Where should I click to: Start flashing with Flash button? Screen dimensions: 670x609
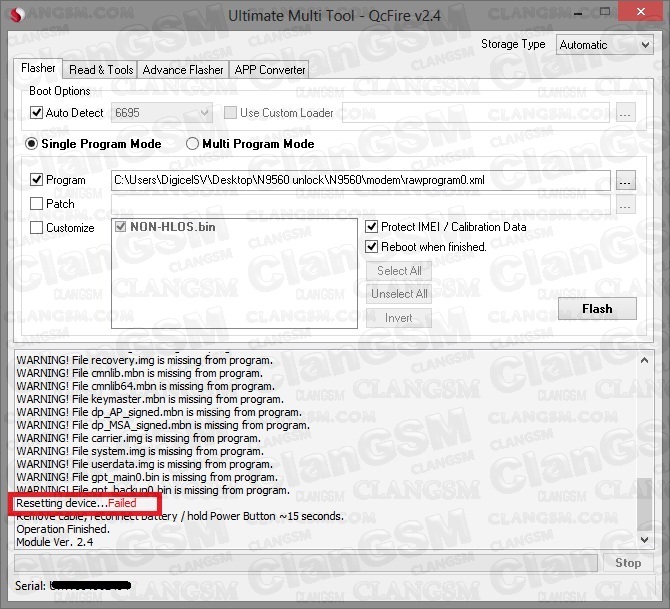[x=597, y=309]
